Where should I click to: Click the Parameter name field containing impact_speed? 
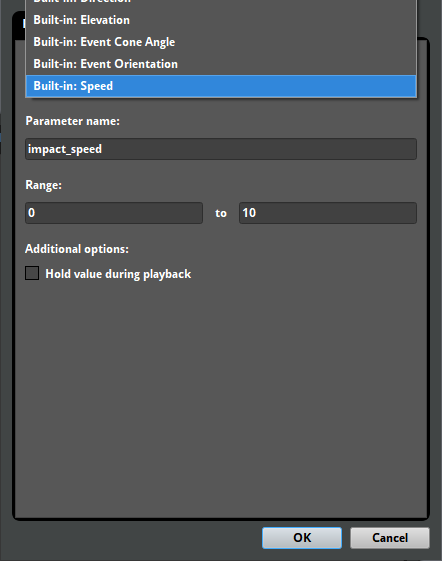coord(221,149)
